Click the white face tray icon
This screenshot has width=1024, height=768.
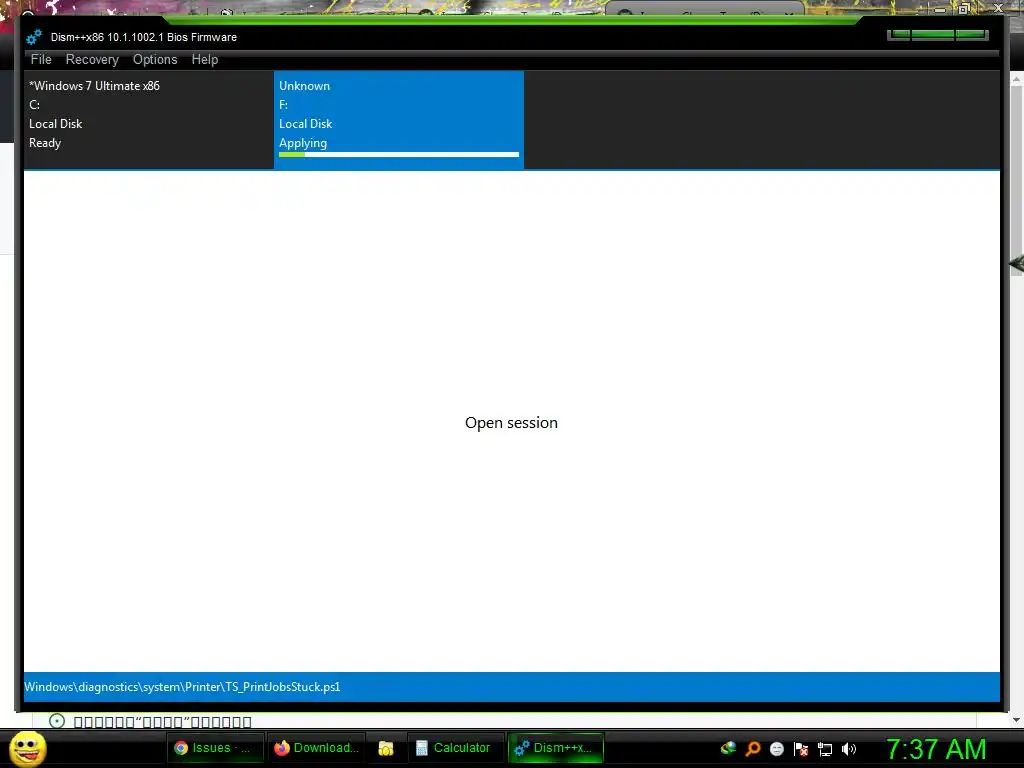click(776, 748)
